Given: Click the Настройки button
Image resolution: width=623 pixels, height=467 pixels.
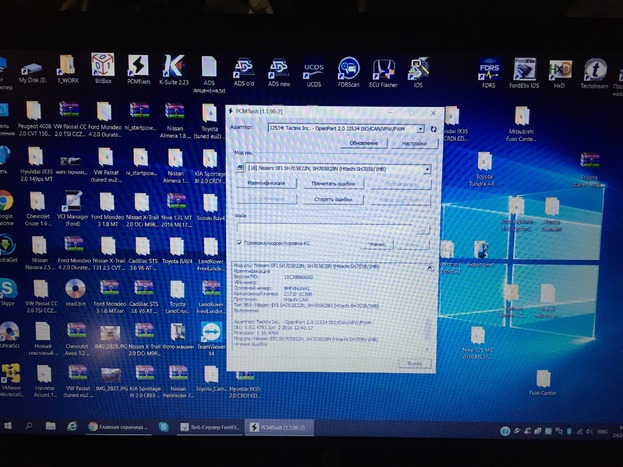Looking at the screenshot, I should pyautogui.click(x=413, y=143).
